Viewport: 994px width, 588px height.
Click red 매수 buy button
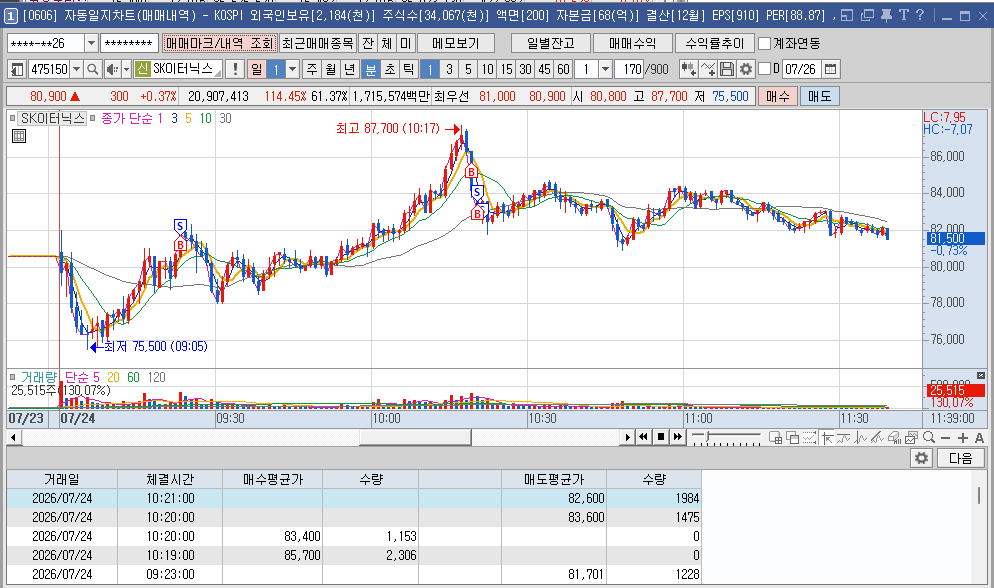tap(778, 96)
